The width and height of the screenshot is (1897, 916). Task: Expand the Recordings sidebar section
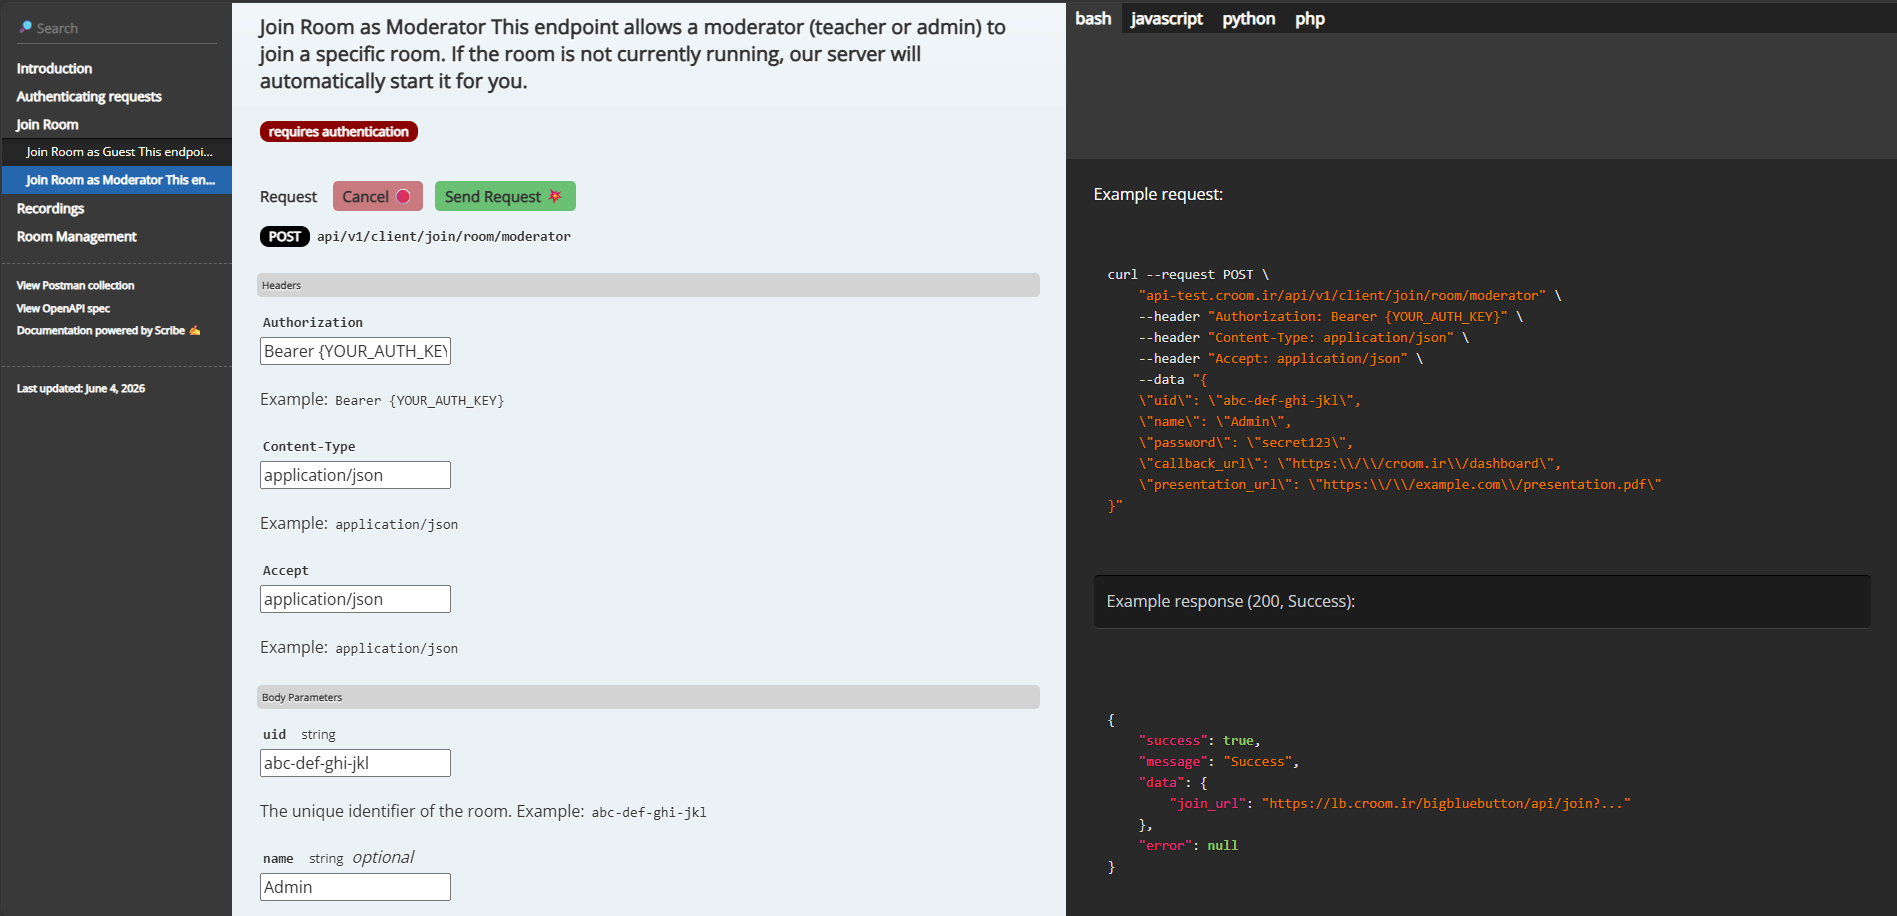coord(50,208)
